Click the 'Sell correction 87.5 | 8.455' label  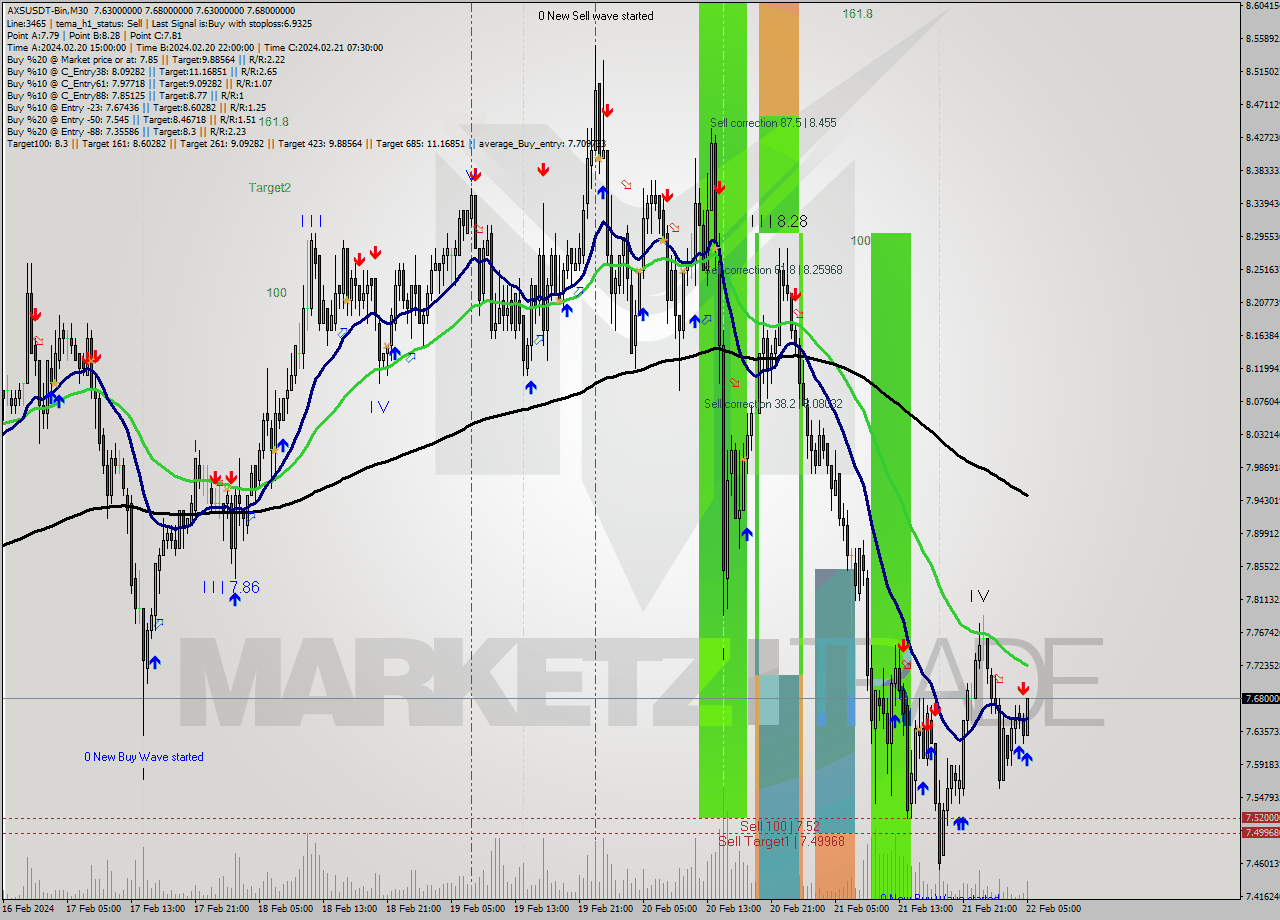(773, 123)
